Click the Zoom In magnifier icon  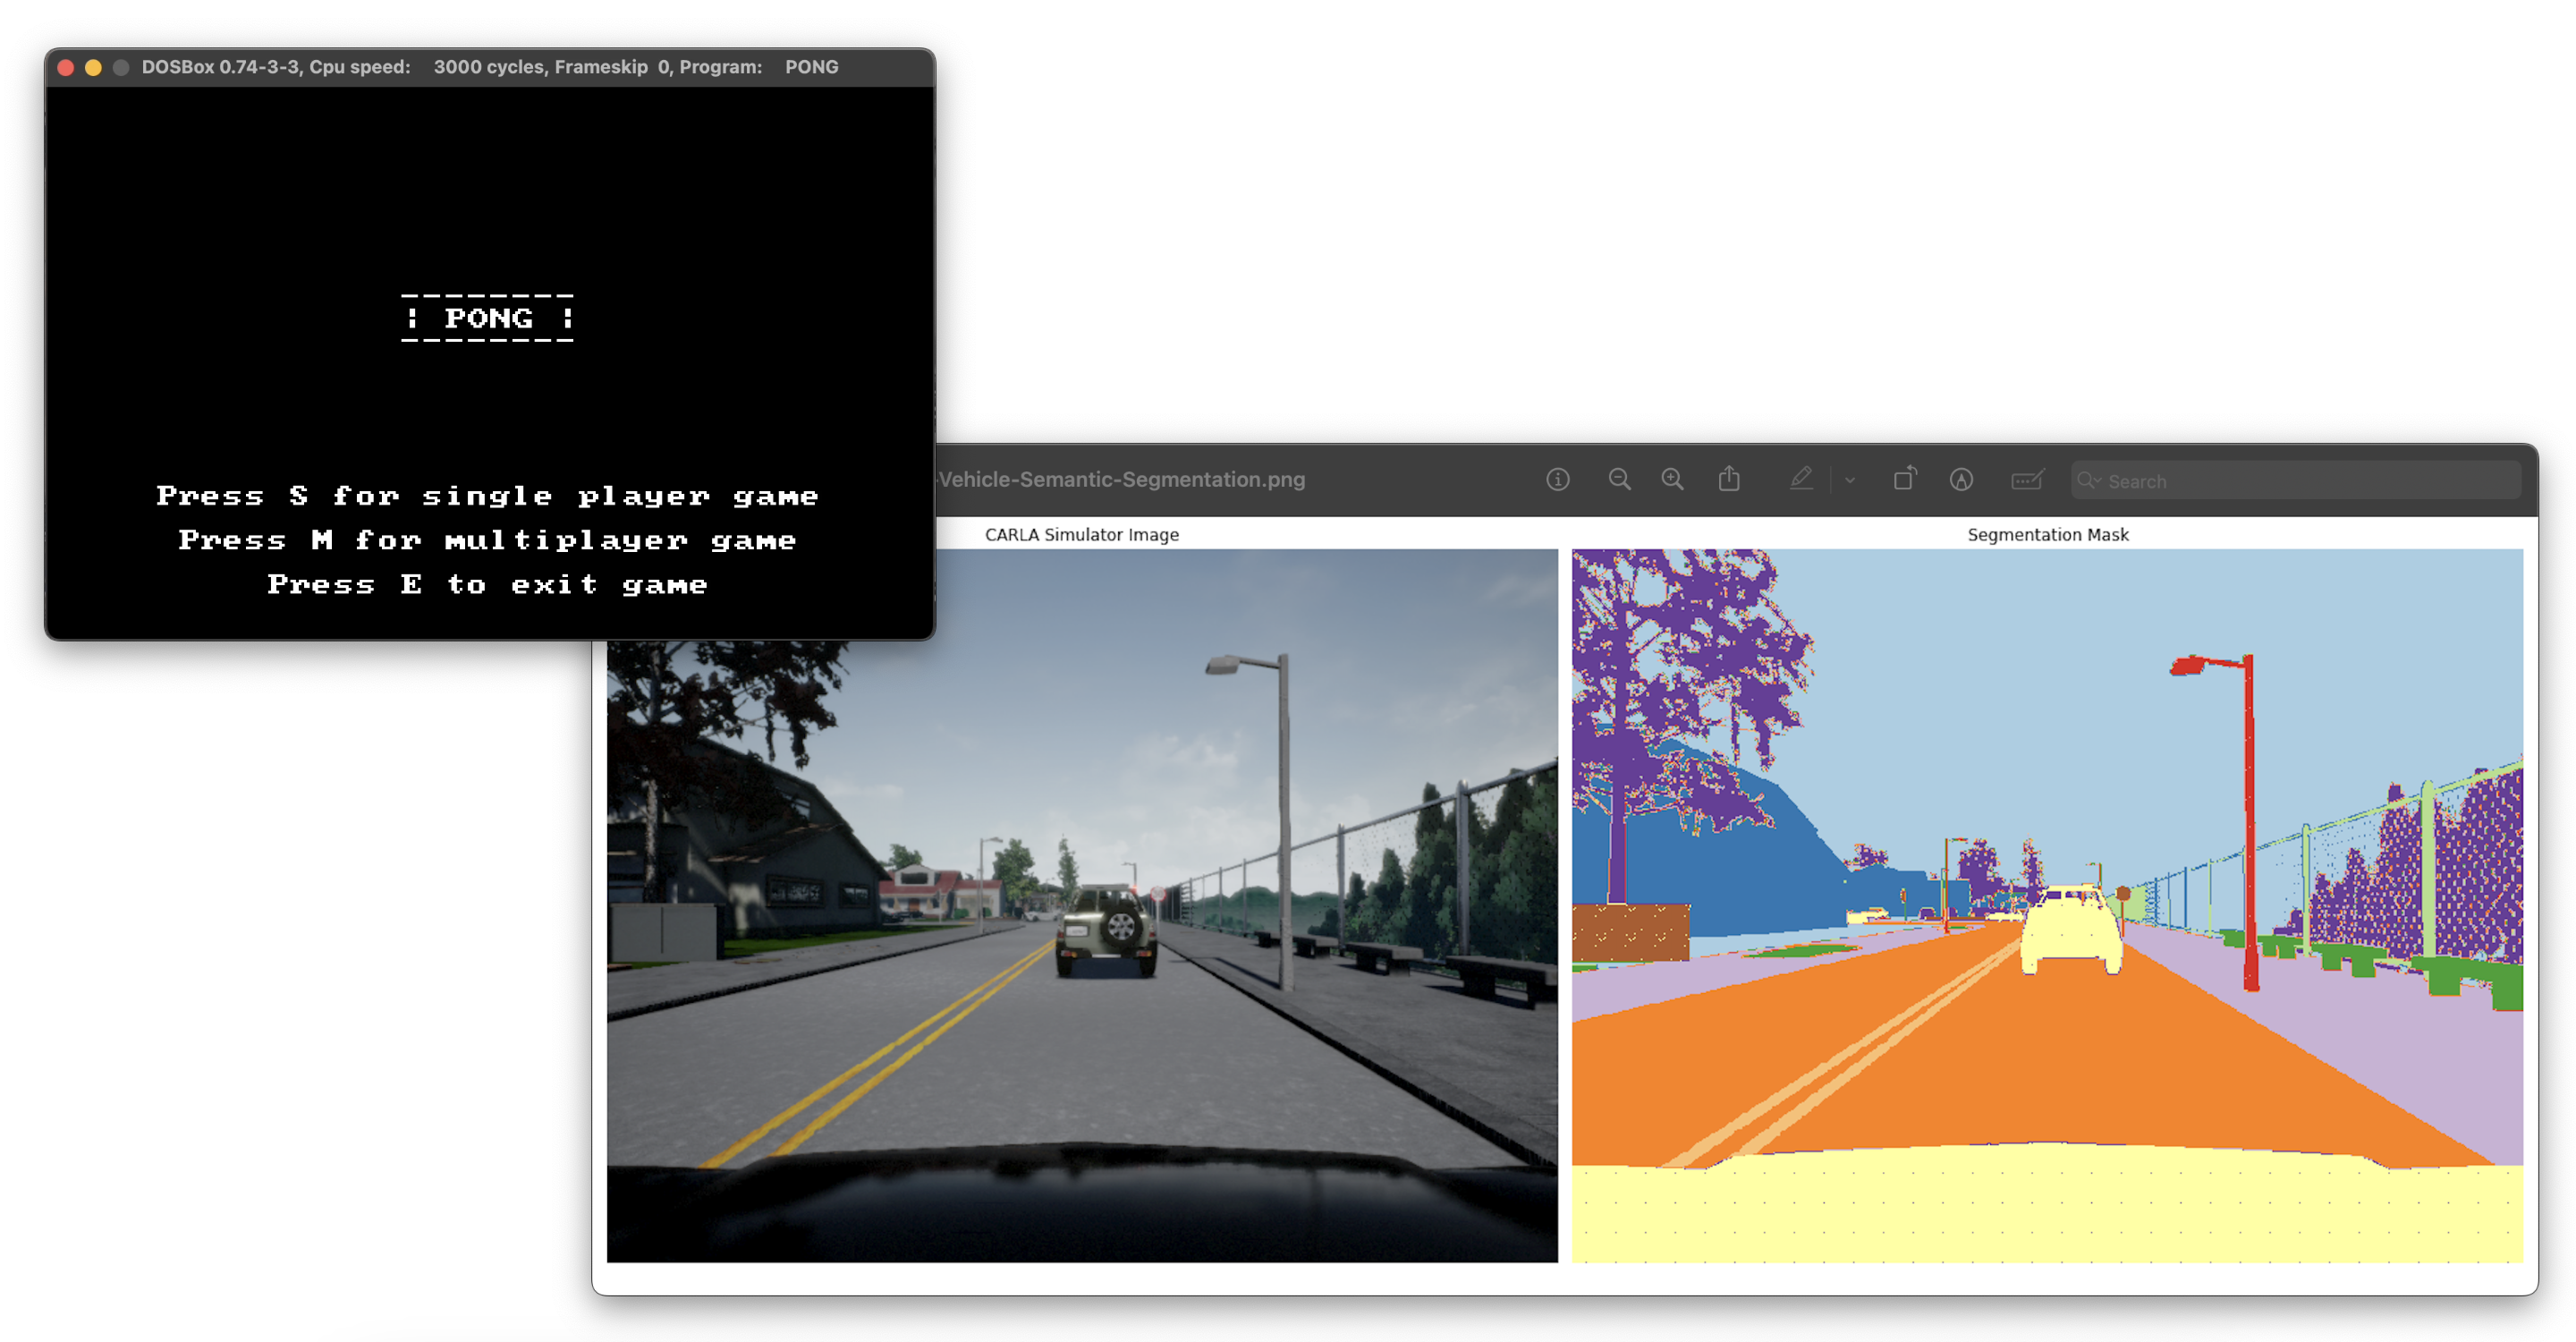click(x=1672, y=480)
